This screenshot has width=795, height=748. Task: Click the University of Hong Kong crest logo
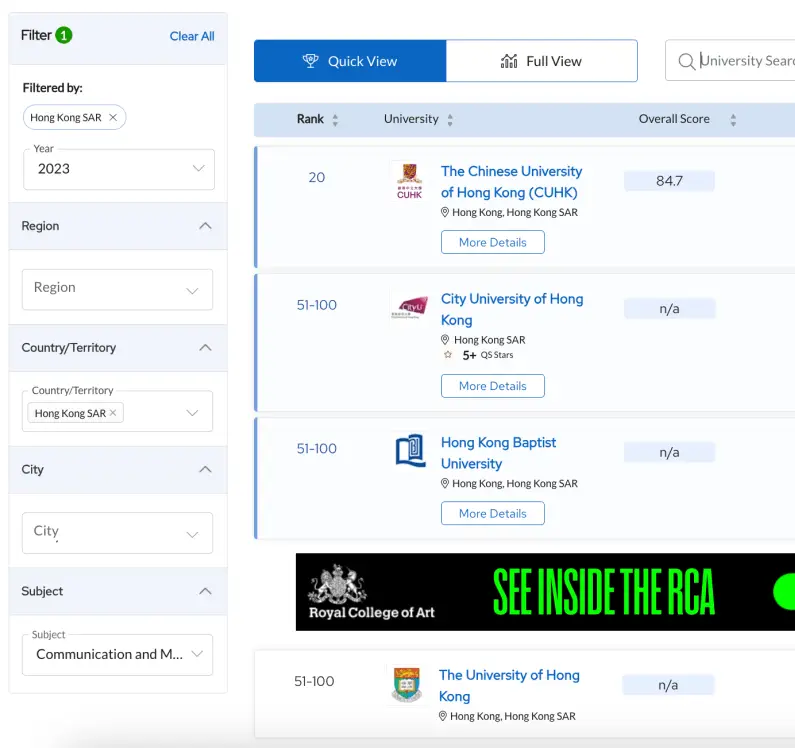(407, 685)
